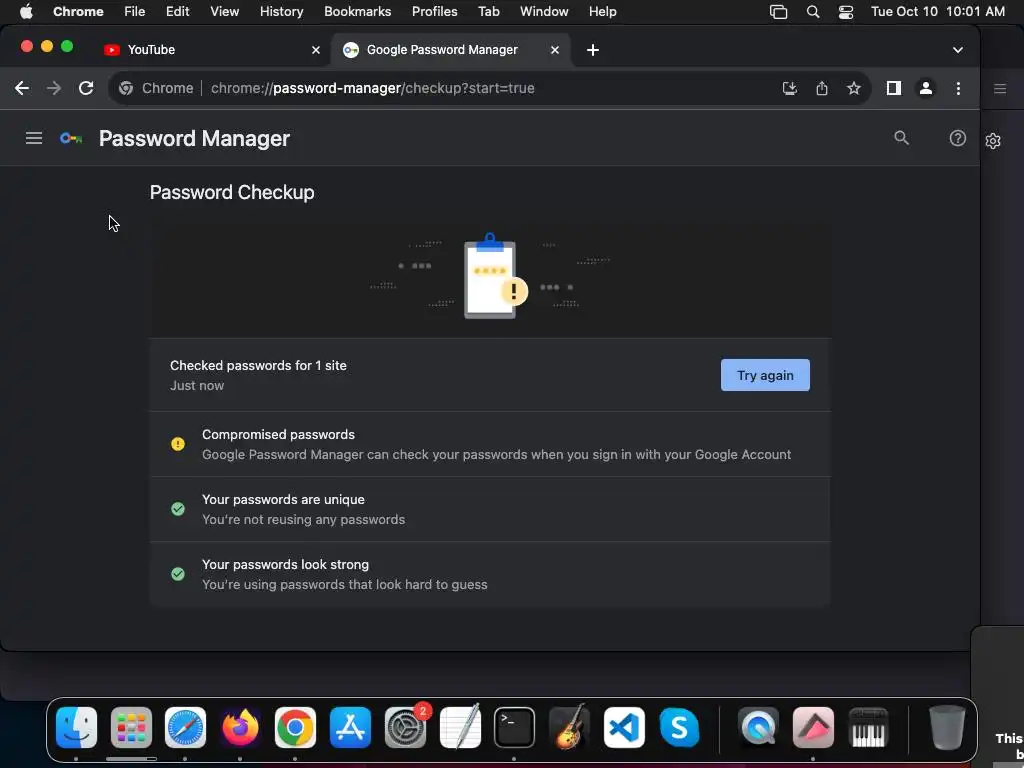Image resolution: width=1024 pixels, height=768 pixels.
Task: Click the Password Checkup heading
Action: (232, 192)
